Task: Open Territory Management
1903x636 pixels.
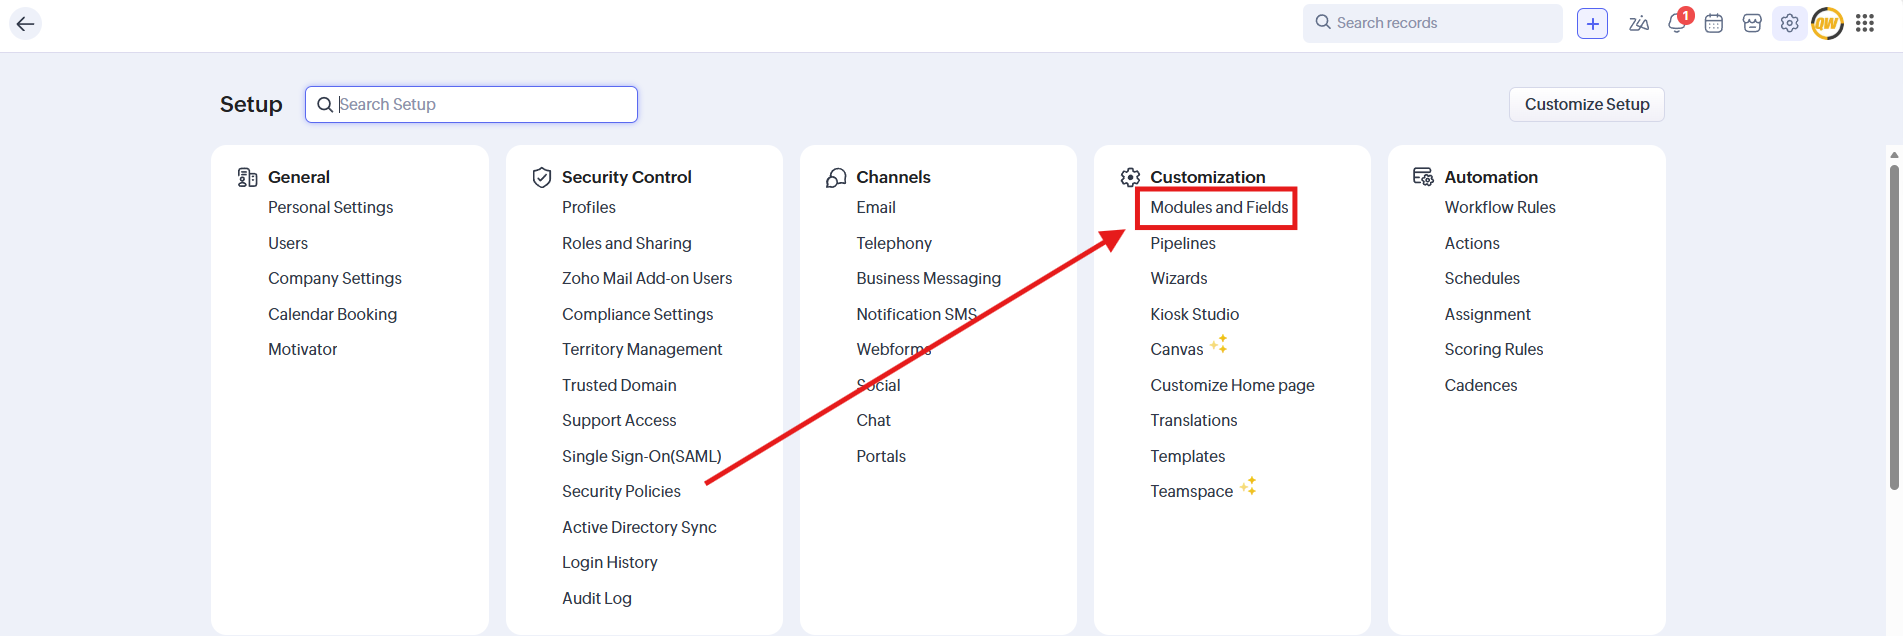Action: [642, 349]
